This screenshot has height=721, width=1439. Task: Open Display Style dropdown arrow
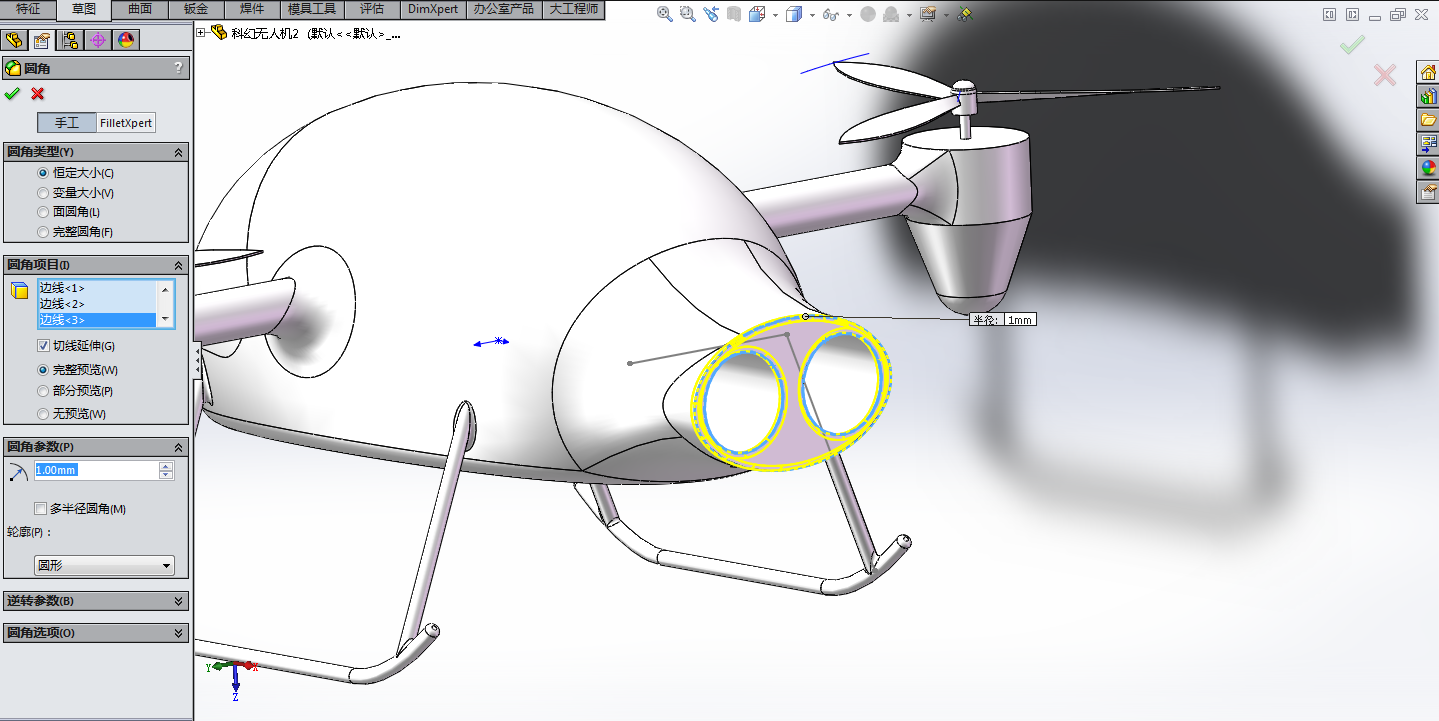[x=811, y=15]
